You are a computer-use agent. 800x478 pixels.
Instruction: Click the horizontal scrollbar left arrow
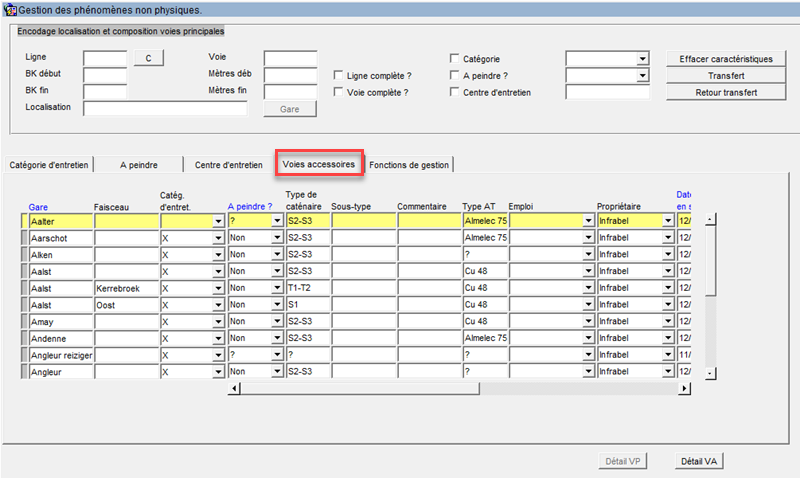pyautogui.click(x=234, y=389)
